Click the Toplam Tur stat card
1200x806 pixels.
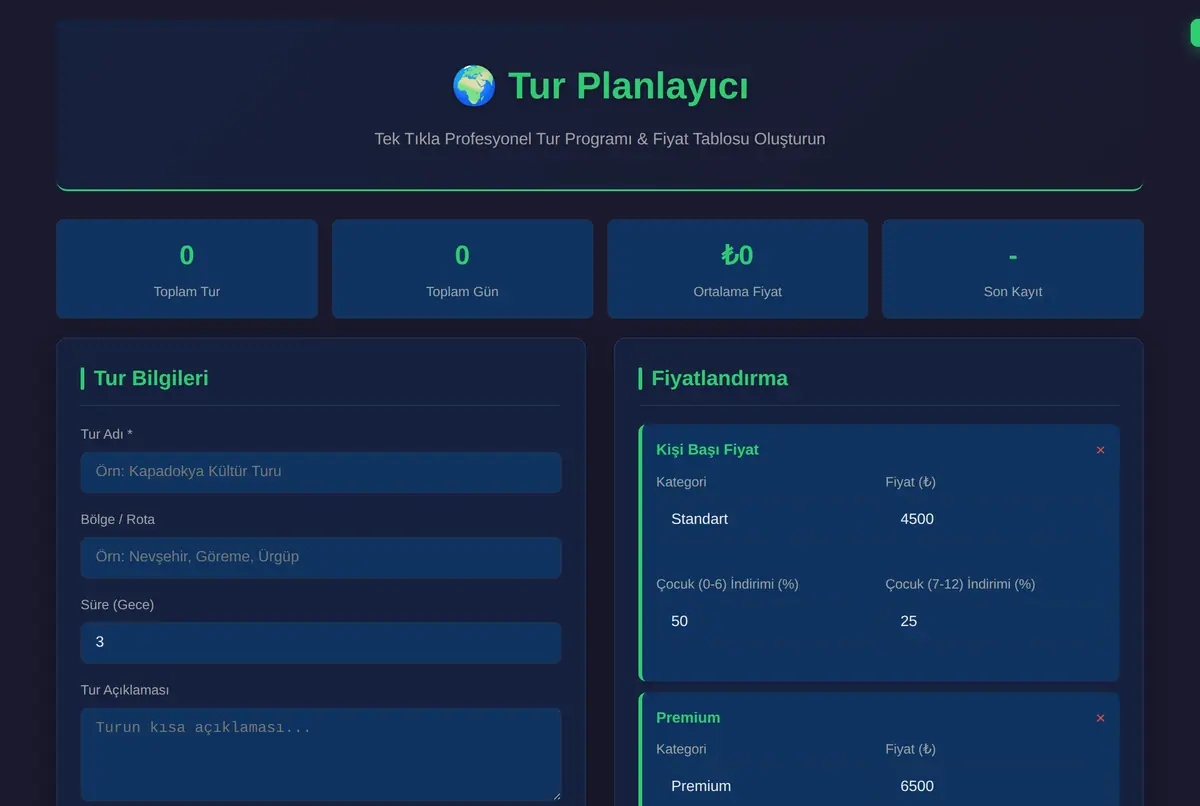point(187,269)
